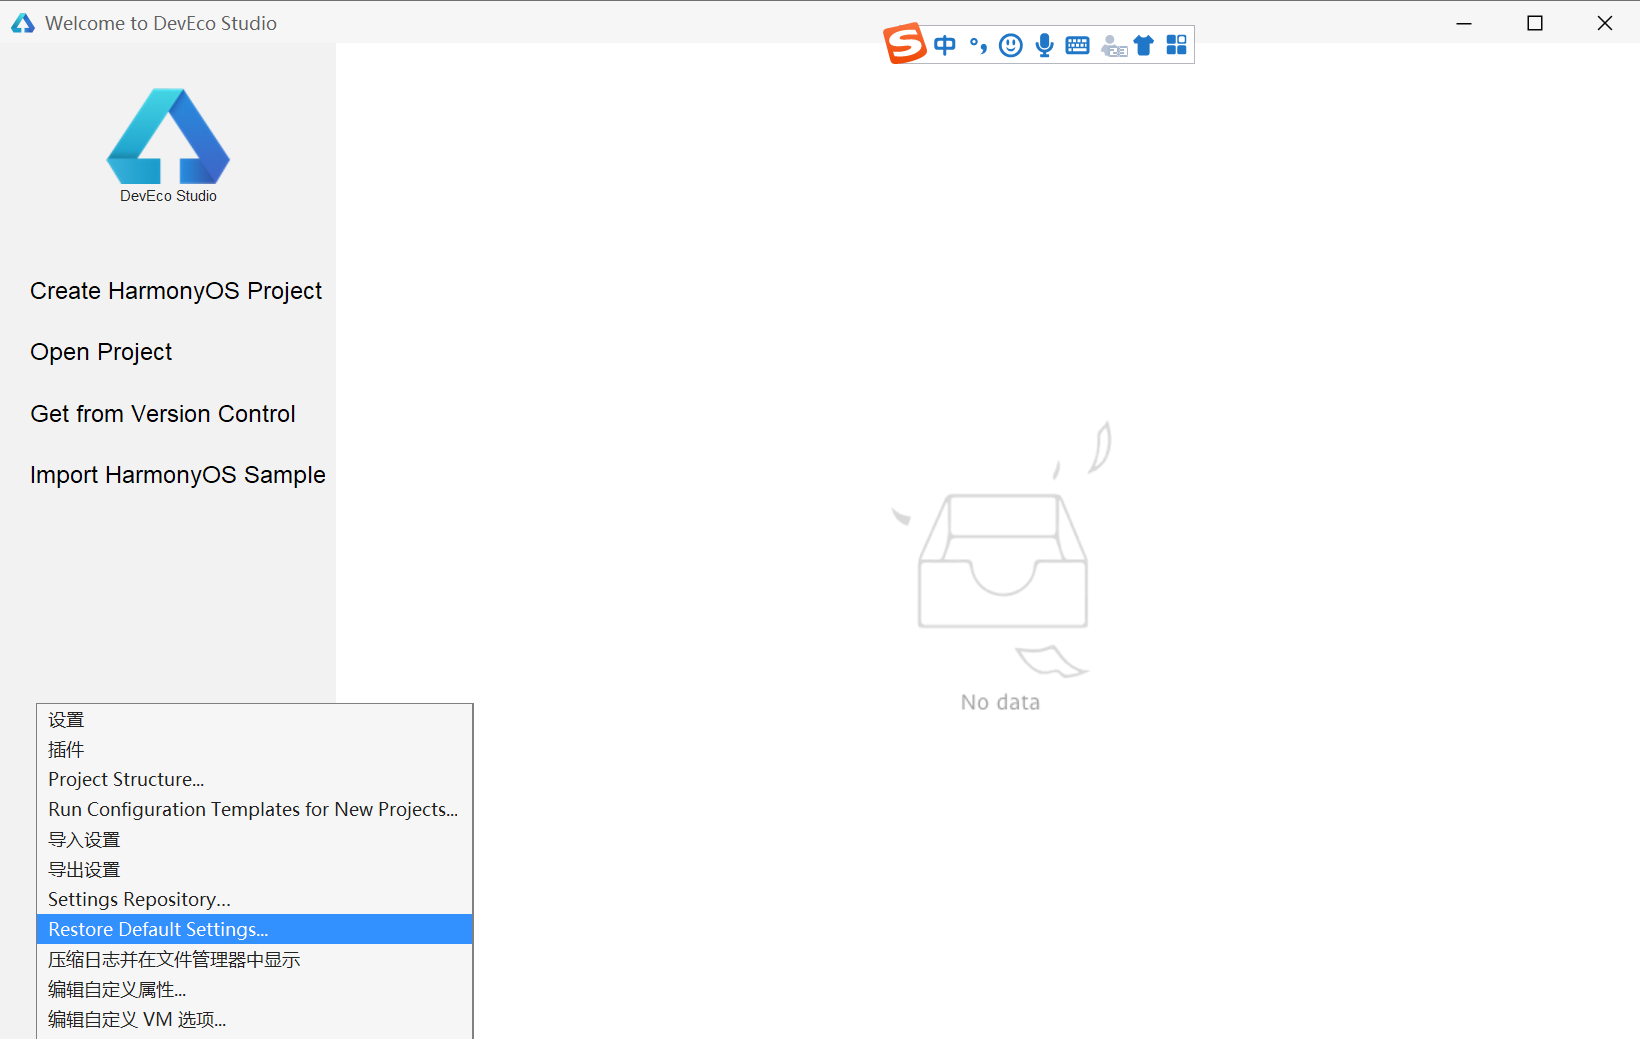Import a HarmonyOS Sample
Viewport: 1640px width, 1039px height.
178,475
